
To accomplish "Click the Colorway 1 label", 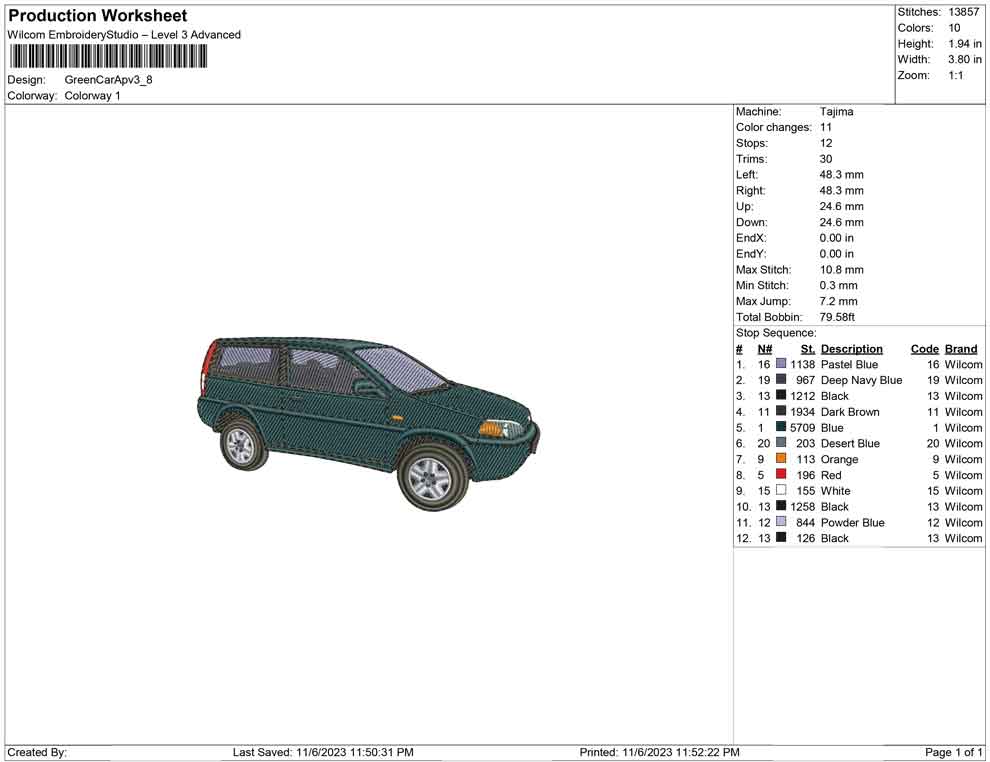I will click(92, 96).
